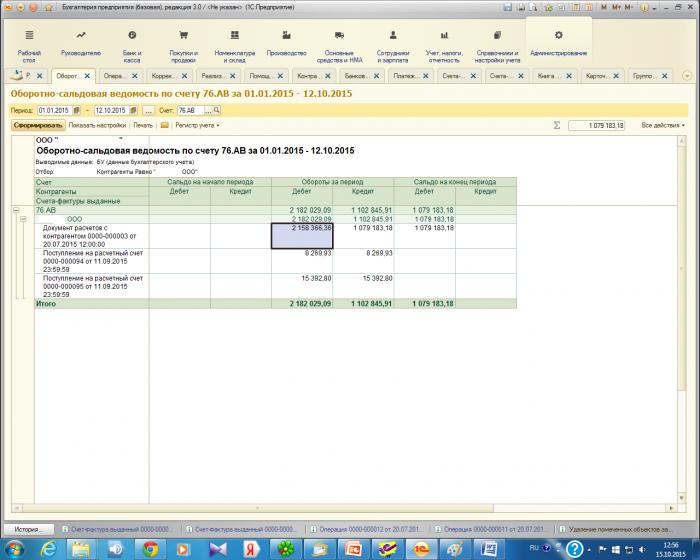The width and height of the screenshot is (700, 560).
Task: Click the envelope send icon beside Печать
Action: point(164,125)
